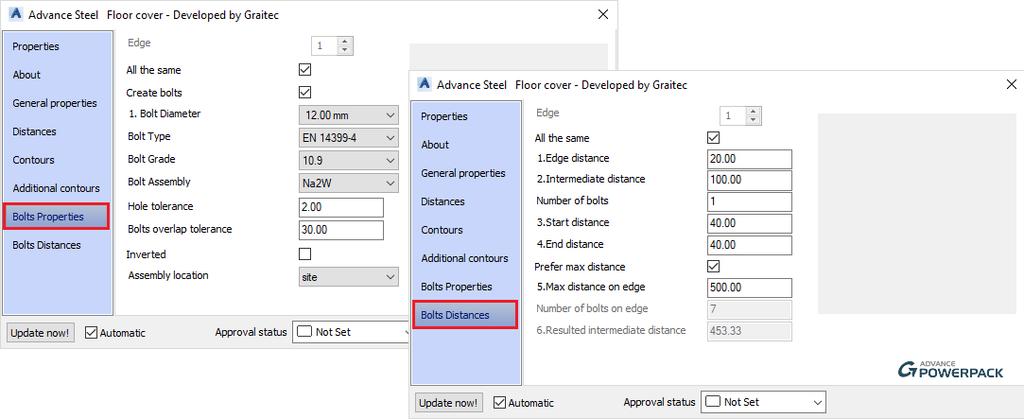The image size is (1024, 419).
Task: Click the Advance Steel logo in back window title
Action: [17, 14]
